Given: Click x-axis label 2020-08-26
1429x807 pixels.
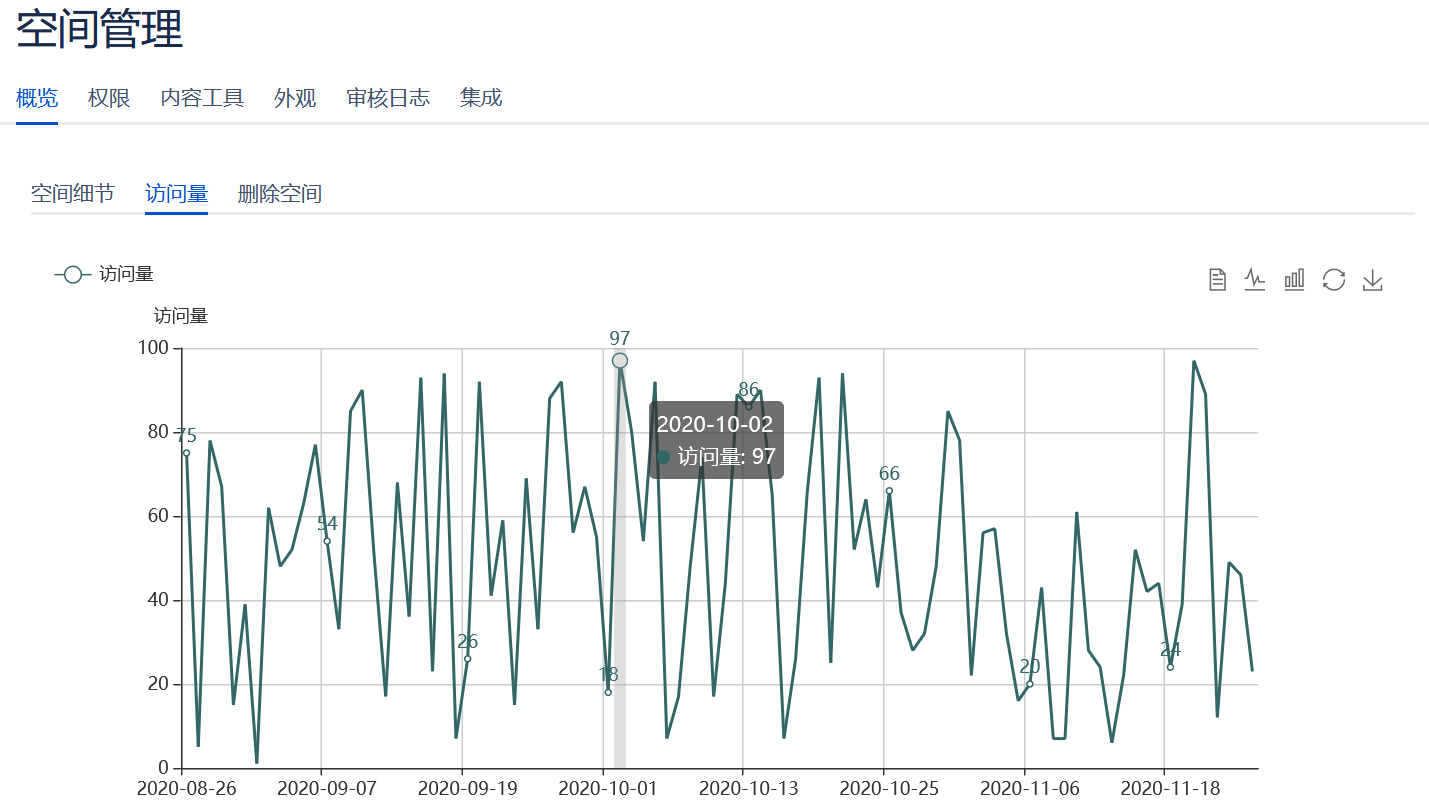Looking at the screenshot, I should (186, 788).
